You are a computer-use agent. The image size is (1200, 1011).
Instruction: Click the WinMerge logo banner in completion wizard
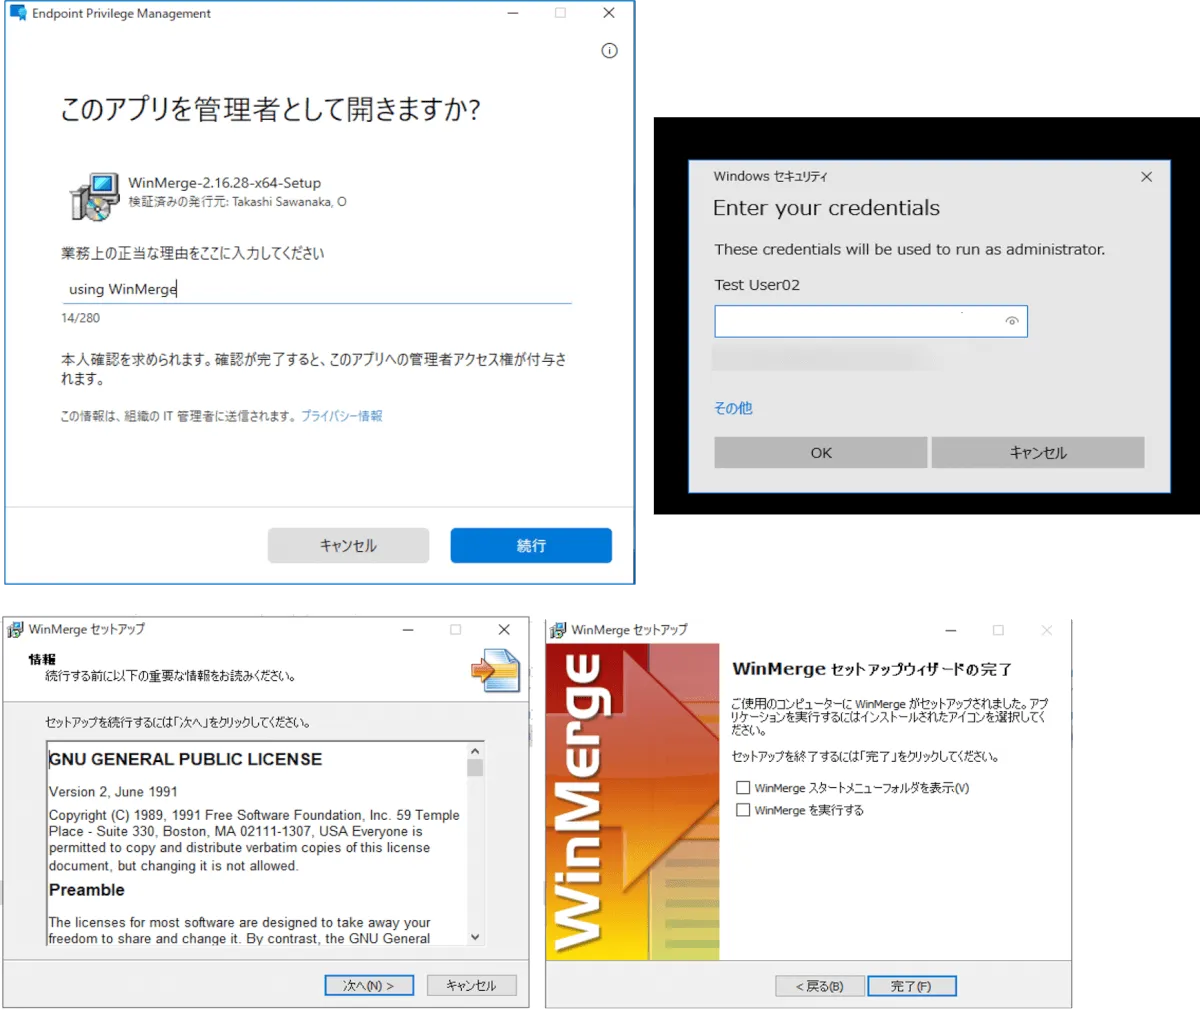(633, 802)
